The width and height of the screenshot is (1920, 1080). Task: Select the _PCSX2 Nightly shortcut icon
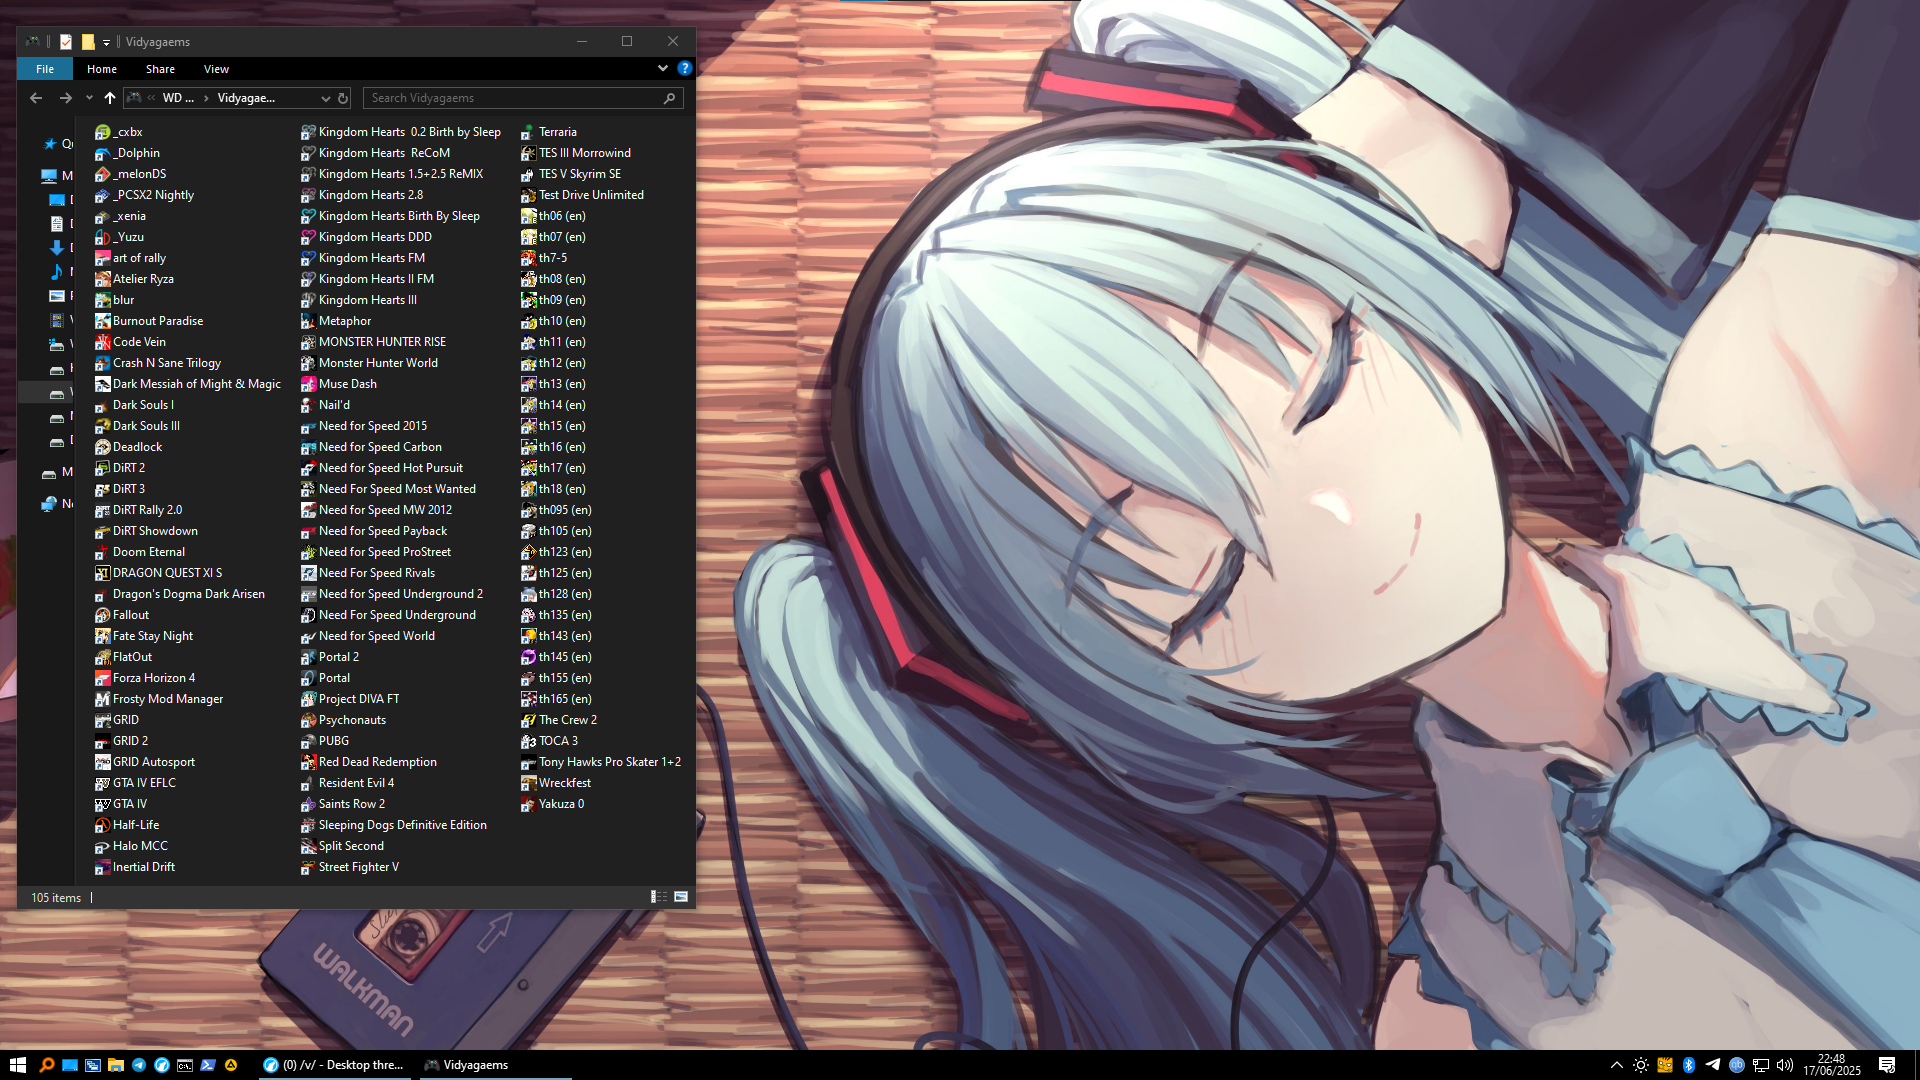(102, 195)
